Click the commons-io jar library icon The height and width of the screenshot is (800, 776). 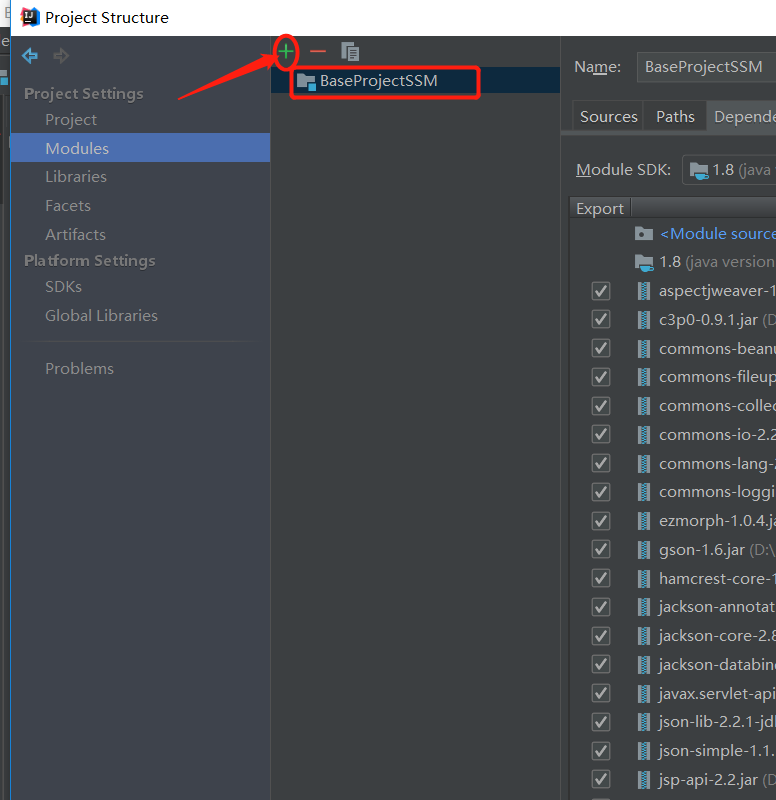click(644, 435)
